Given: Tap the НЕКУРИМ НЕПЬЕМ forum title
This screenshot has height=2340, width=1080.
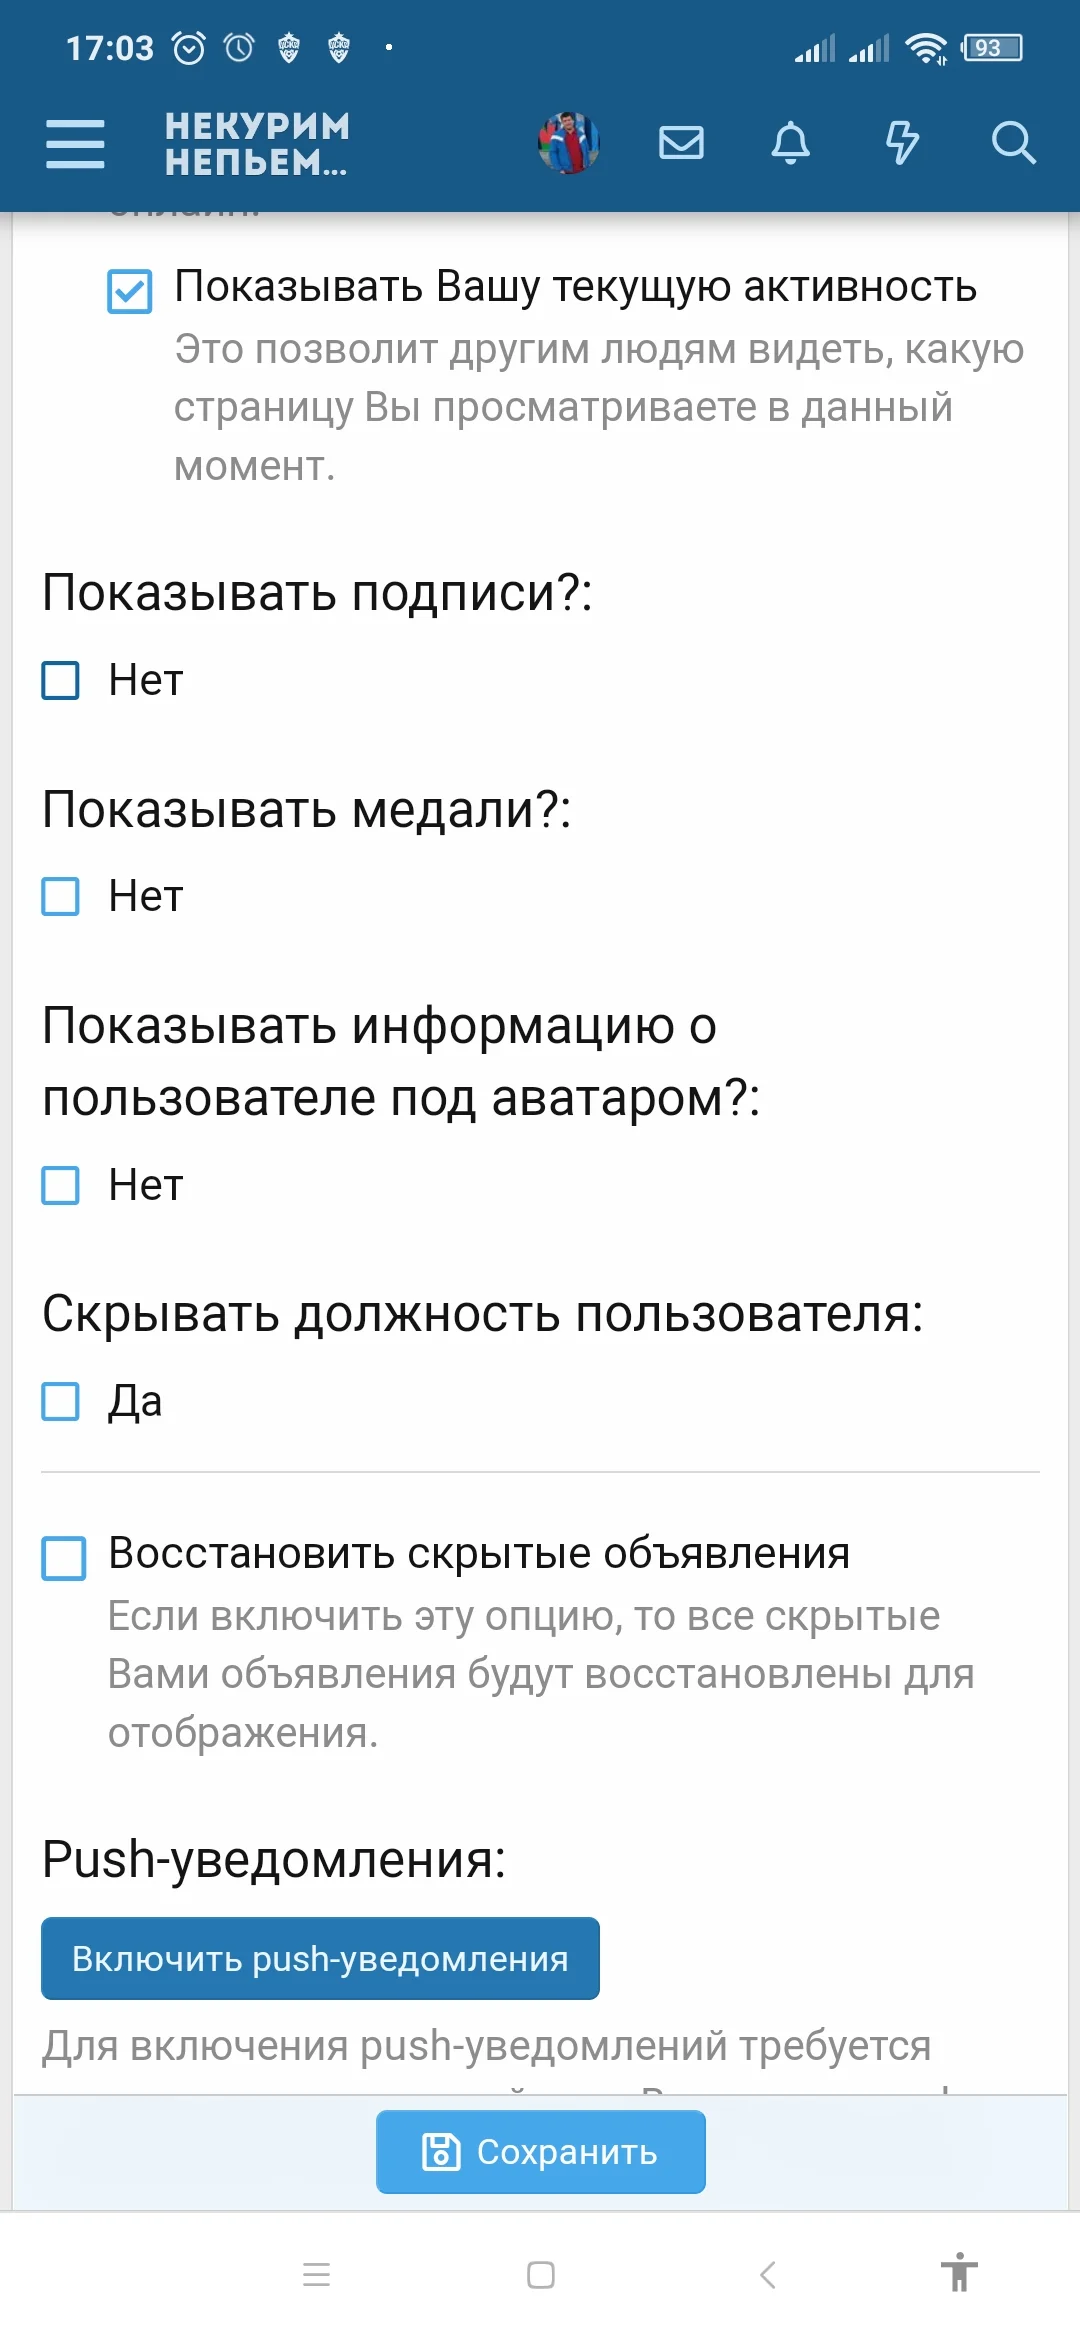Looking at the screenshot, I should pos(255,145).
